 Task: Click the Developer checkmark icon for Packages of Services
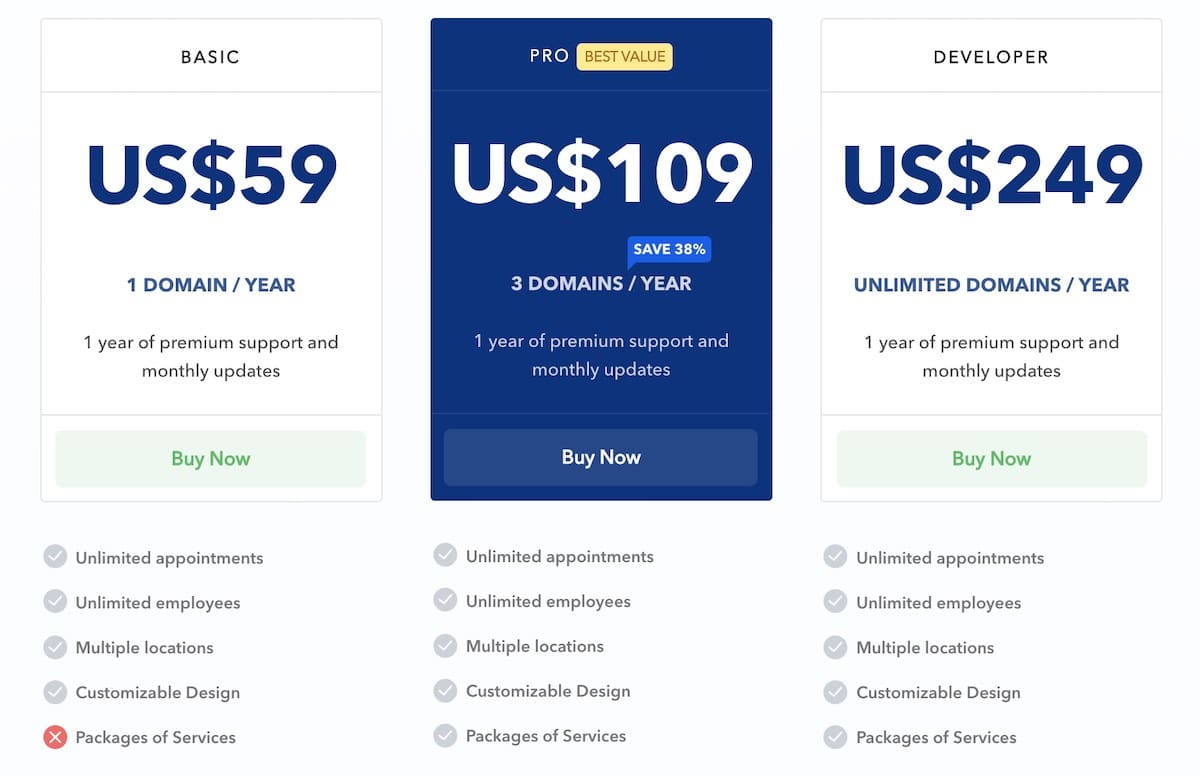[835, 738]
